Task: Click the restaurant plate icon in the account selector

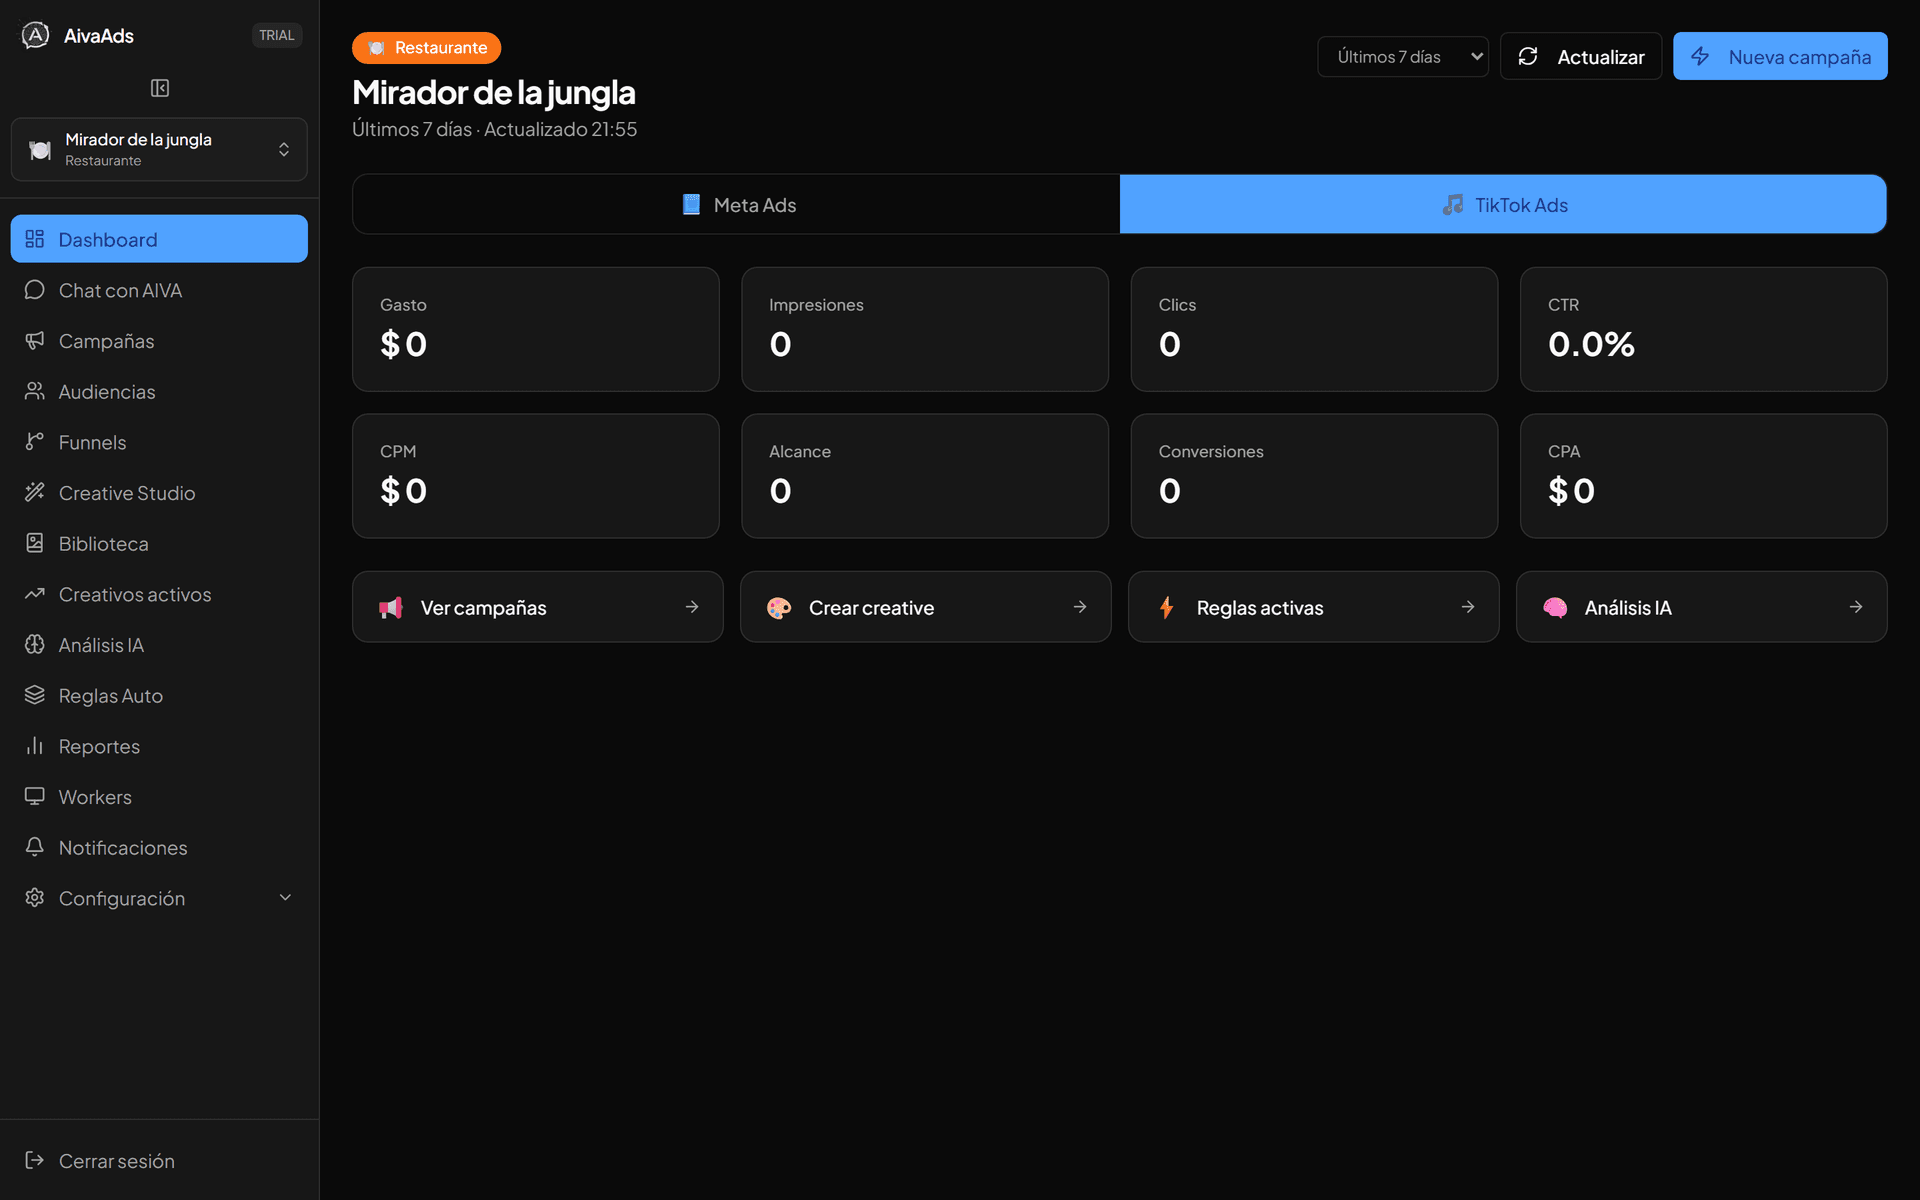Action: click(40, 150)
